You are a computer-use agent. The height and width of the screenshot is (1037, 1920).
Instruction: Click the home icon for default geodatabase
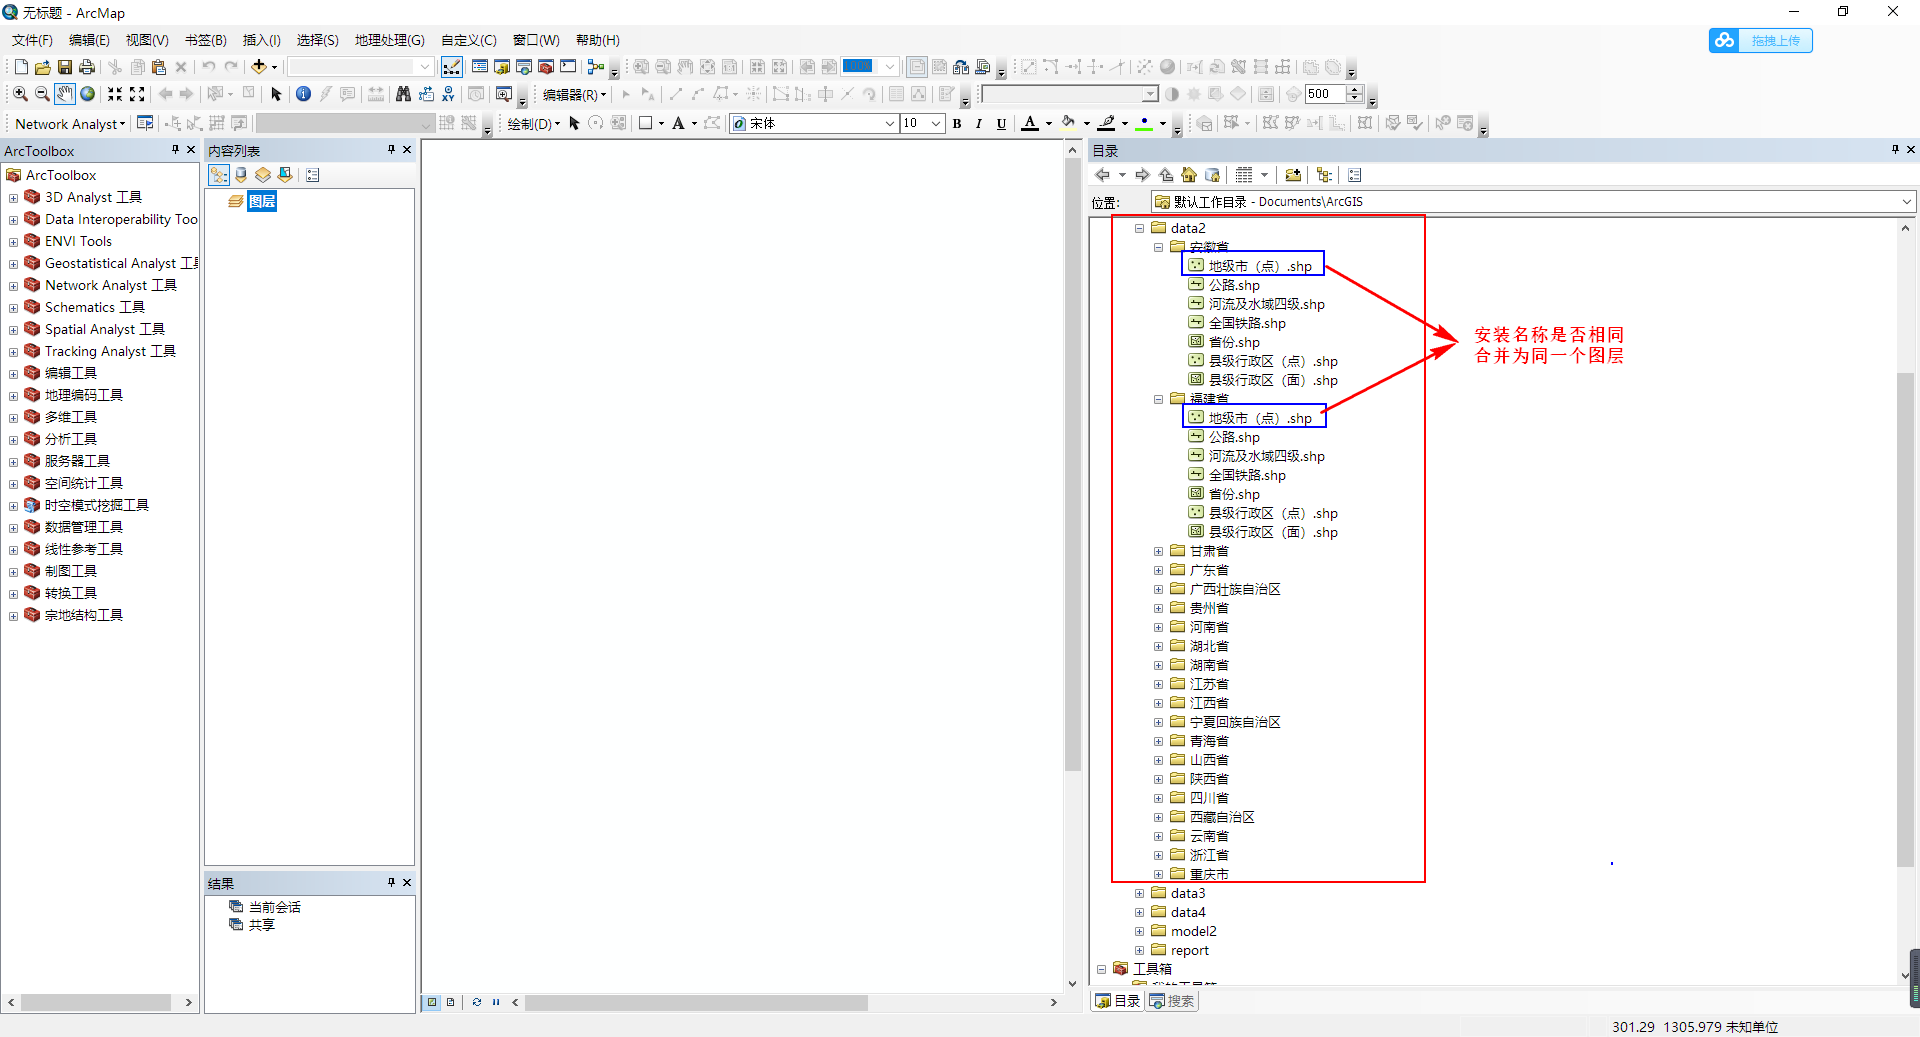coord(1212,175)
